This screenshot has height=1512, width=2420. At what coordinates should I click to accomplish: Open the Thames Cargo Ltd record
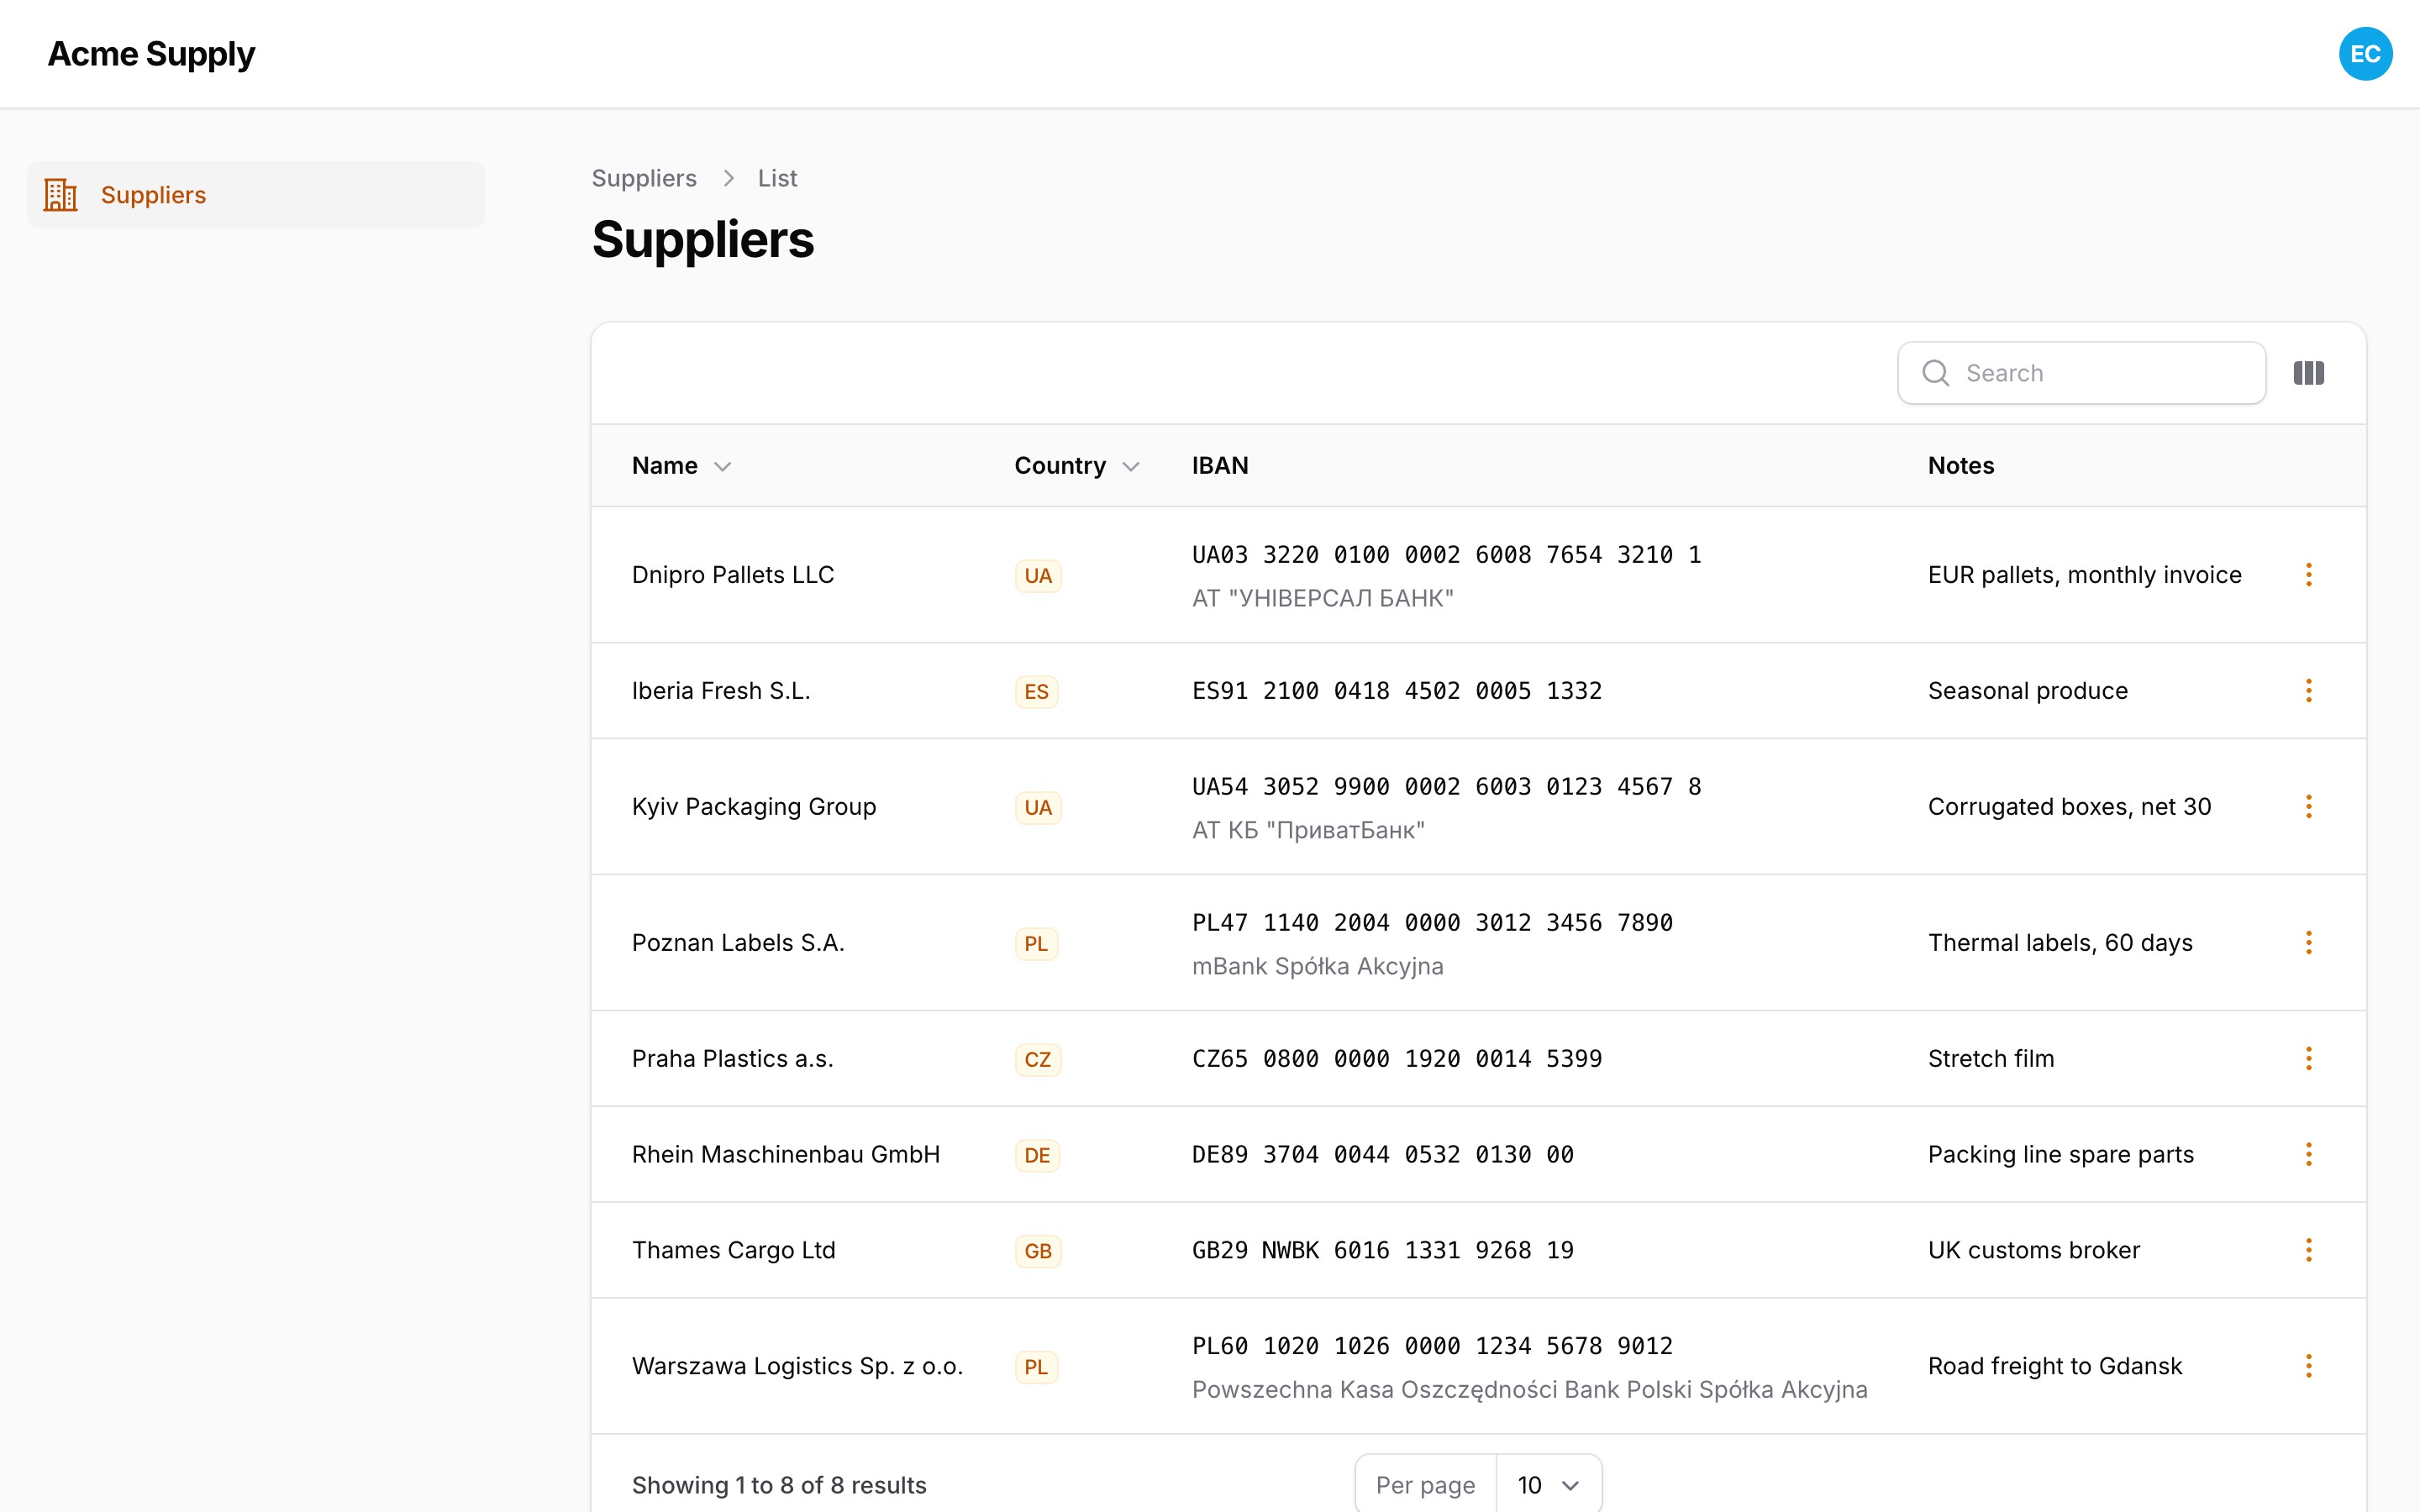pos(733,1251)
